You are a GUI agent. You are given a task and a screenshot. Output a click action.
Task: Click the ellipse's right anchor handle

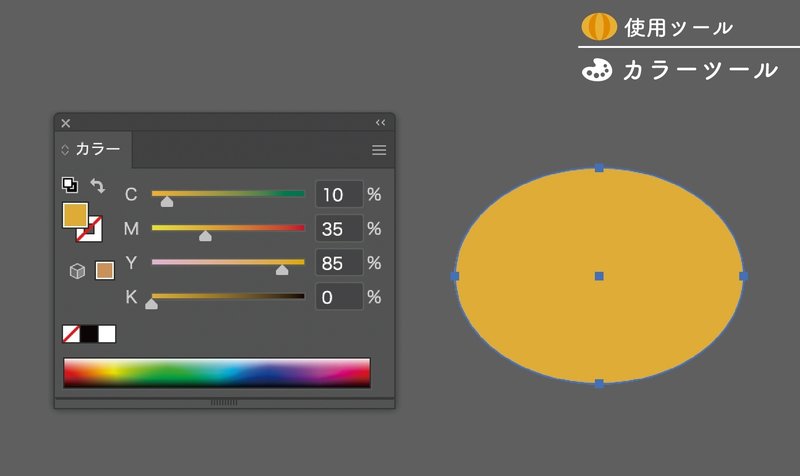[x=743, y=276]
